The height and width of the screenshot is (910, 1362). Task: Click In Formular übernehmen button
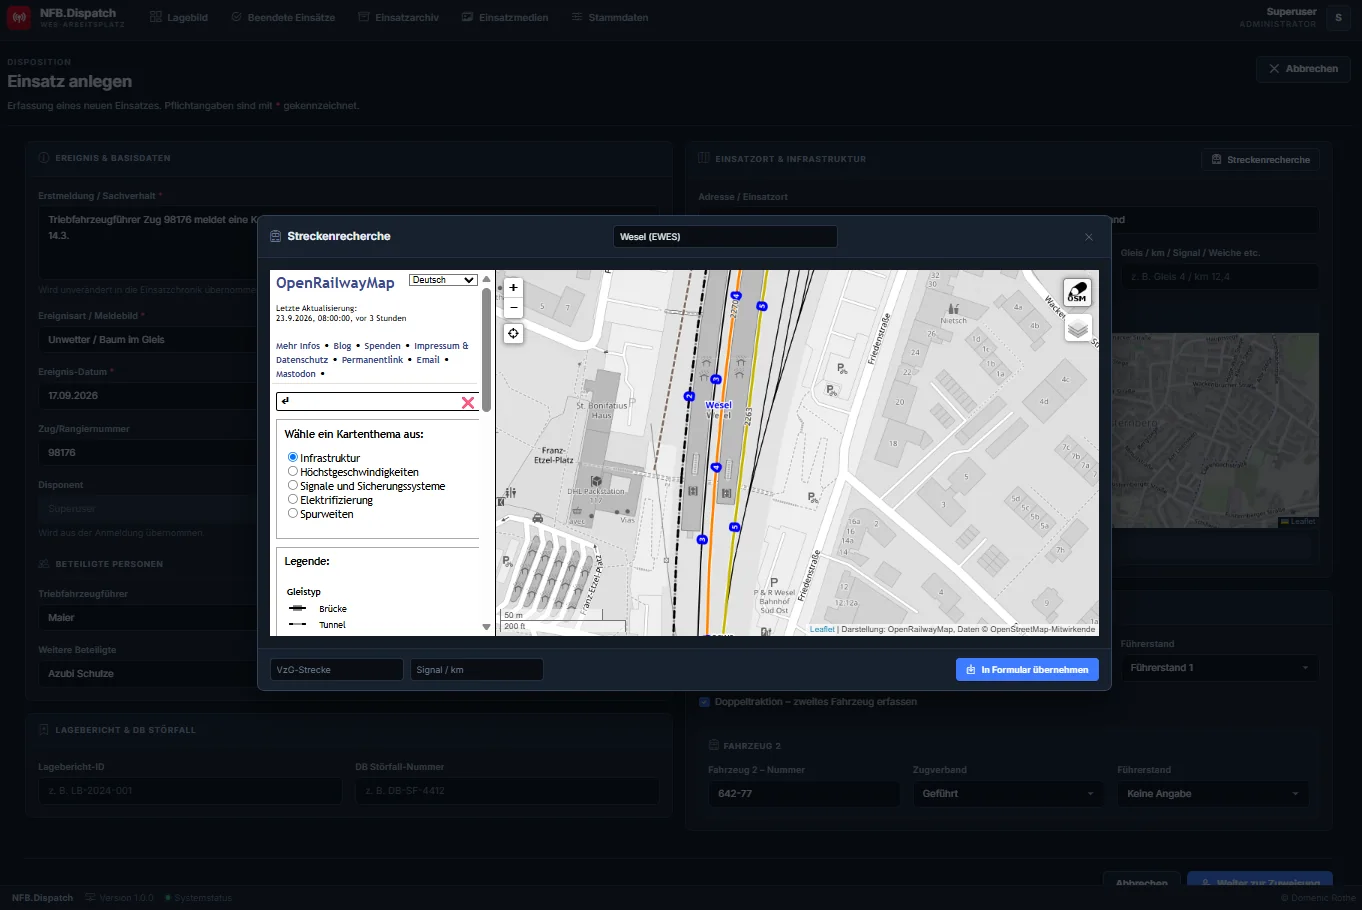click(x=1027, y=670)
